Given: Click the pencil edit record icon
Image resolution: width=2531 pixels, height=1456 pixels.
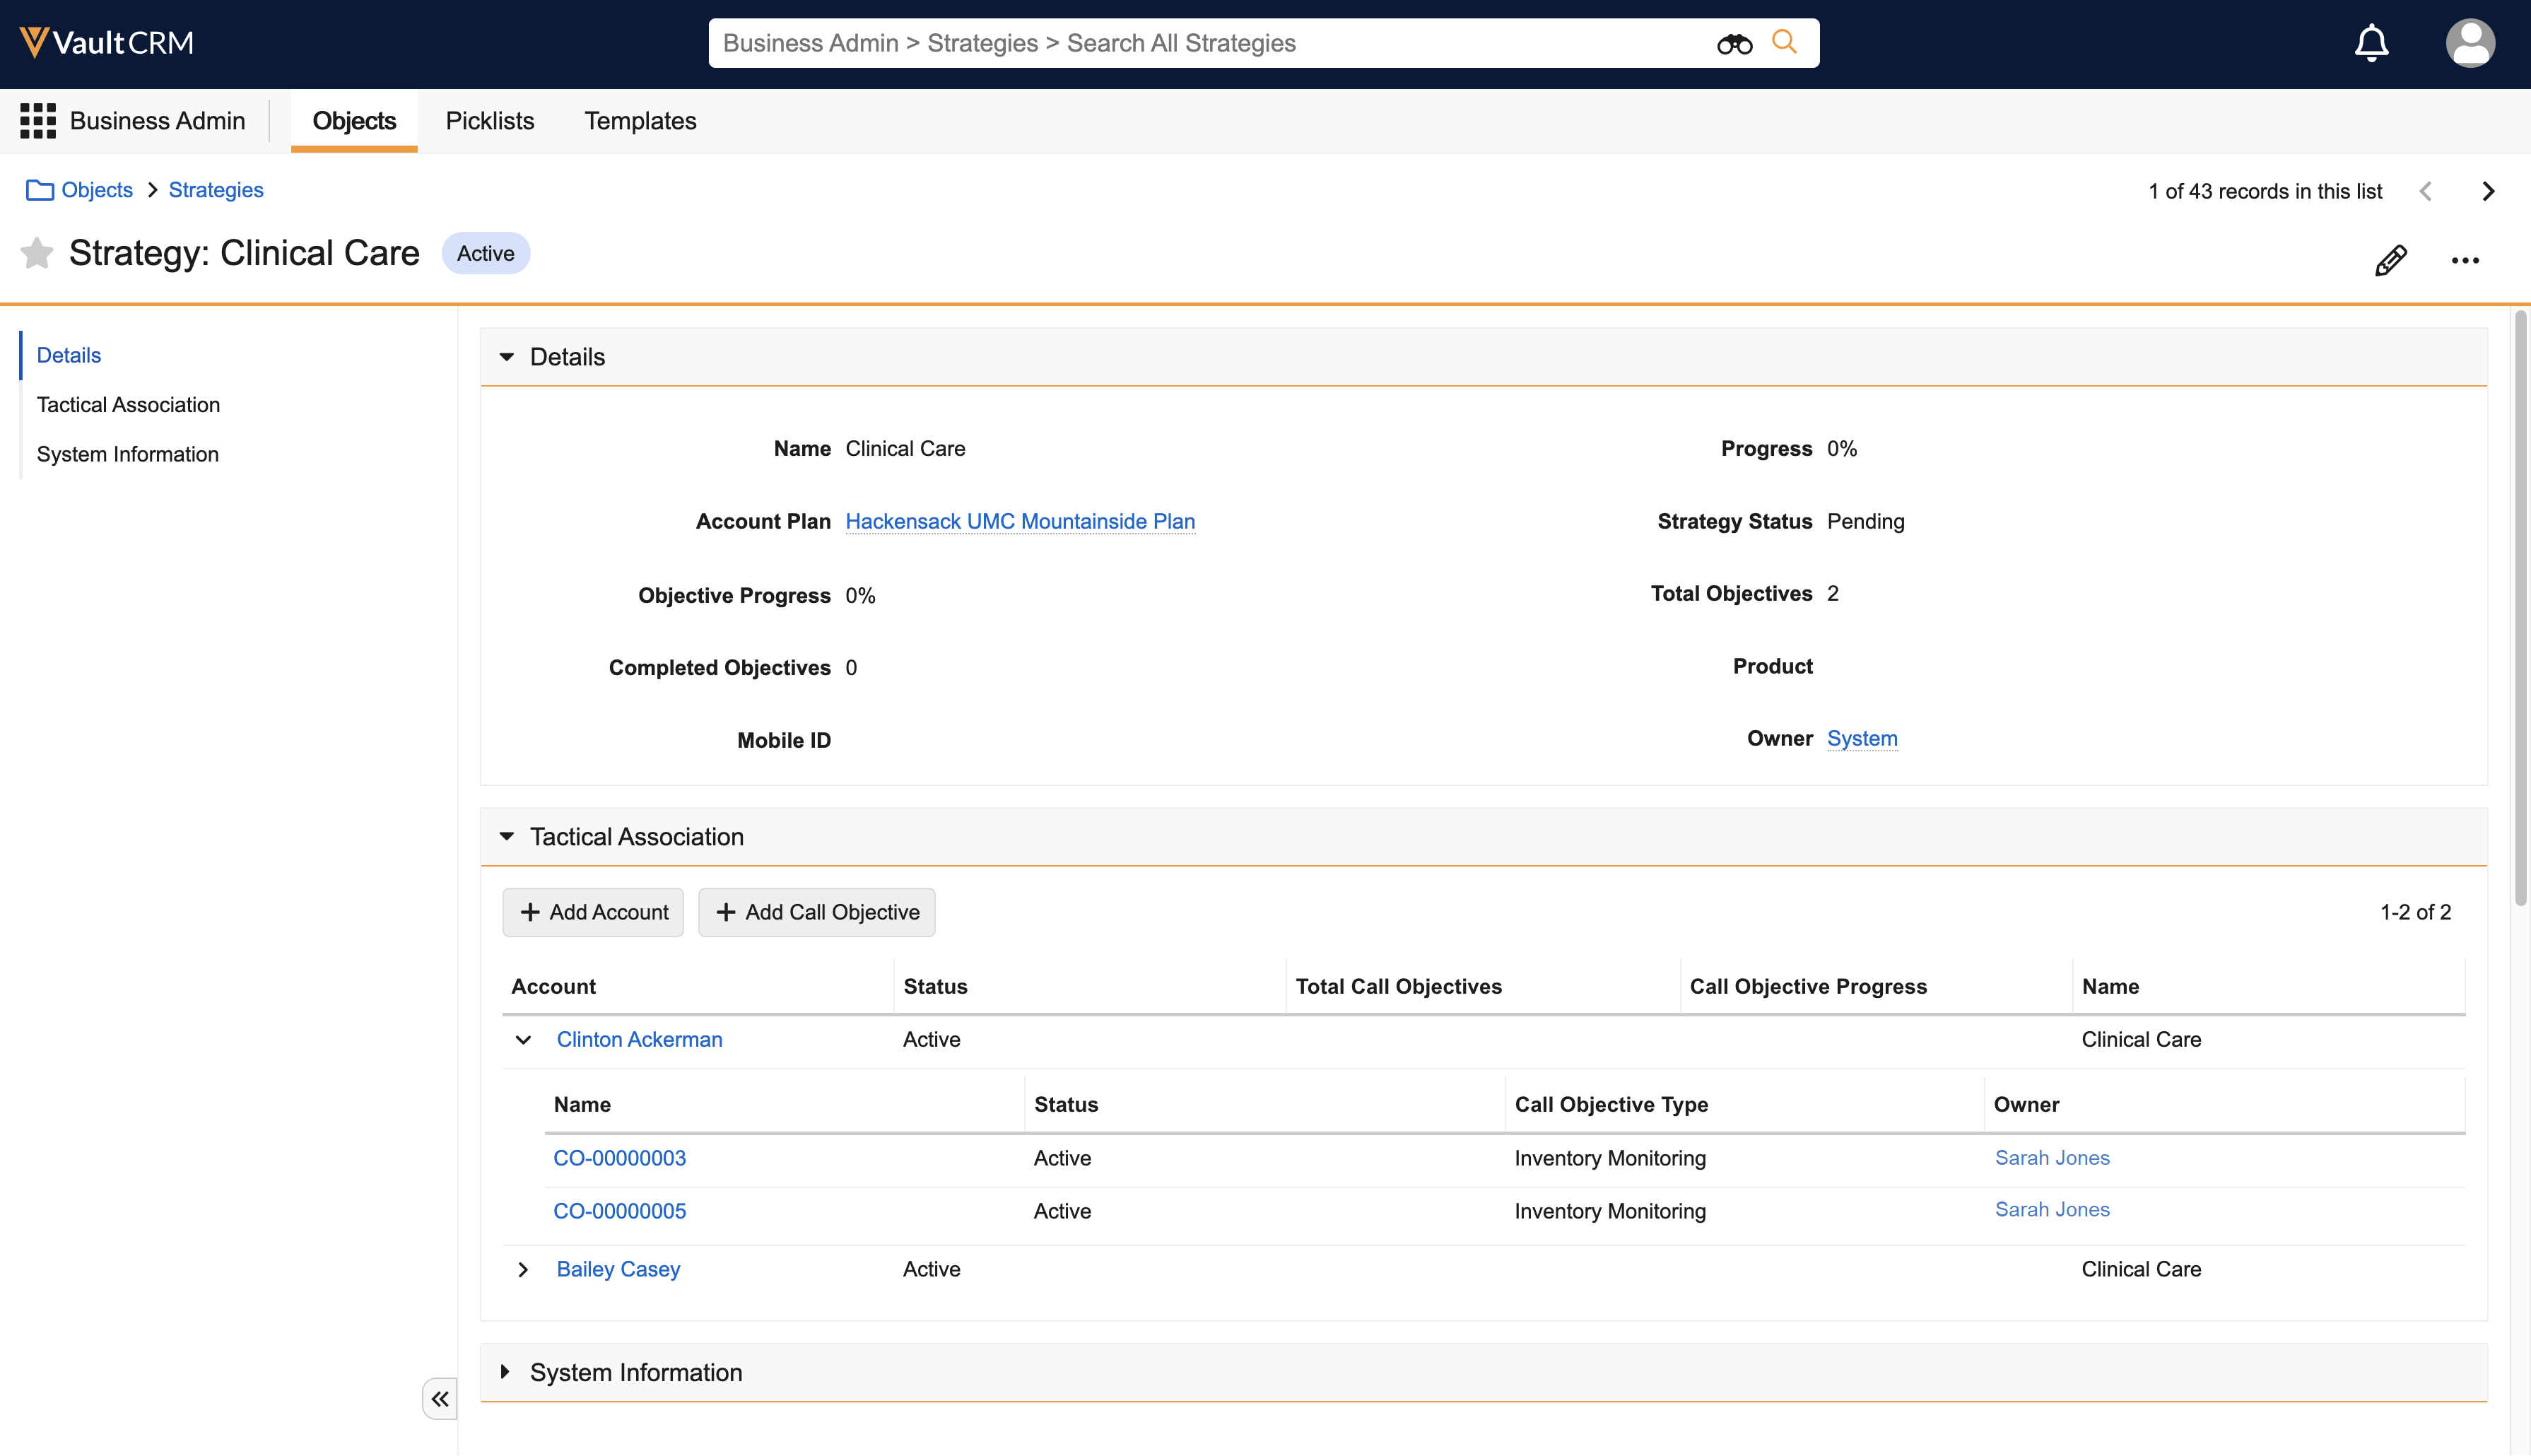Looking at the screenshot, I should pyautogui.click(x=2390, y=260).
